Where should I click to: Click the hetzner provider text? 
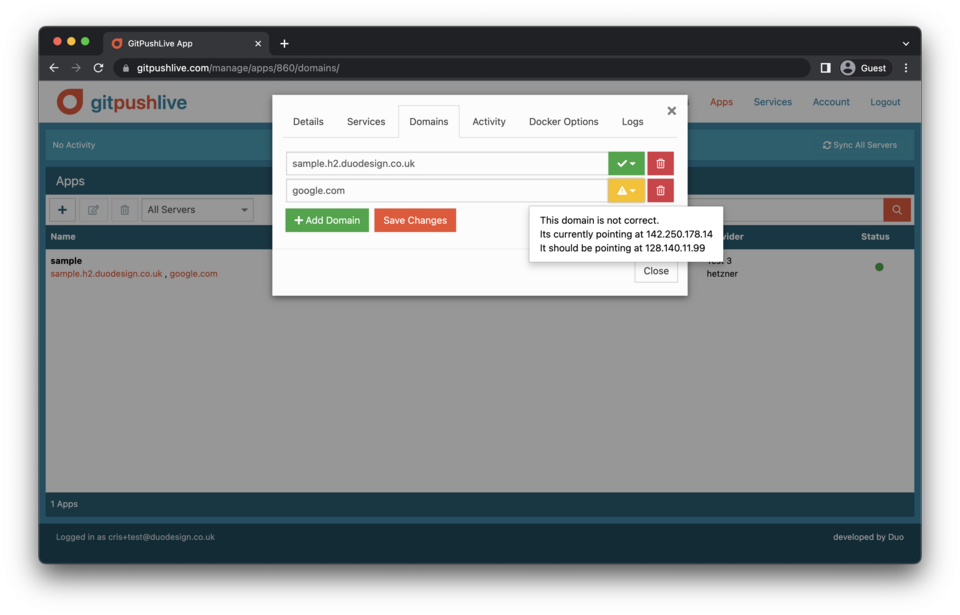pos(722,274)
